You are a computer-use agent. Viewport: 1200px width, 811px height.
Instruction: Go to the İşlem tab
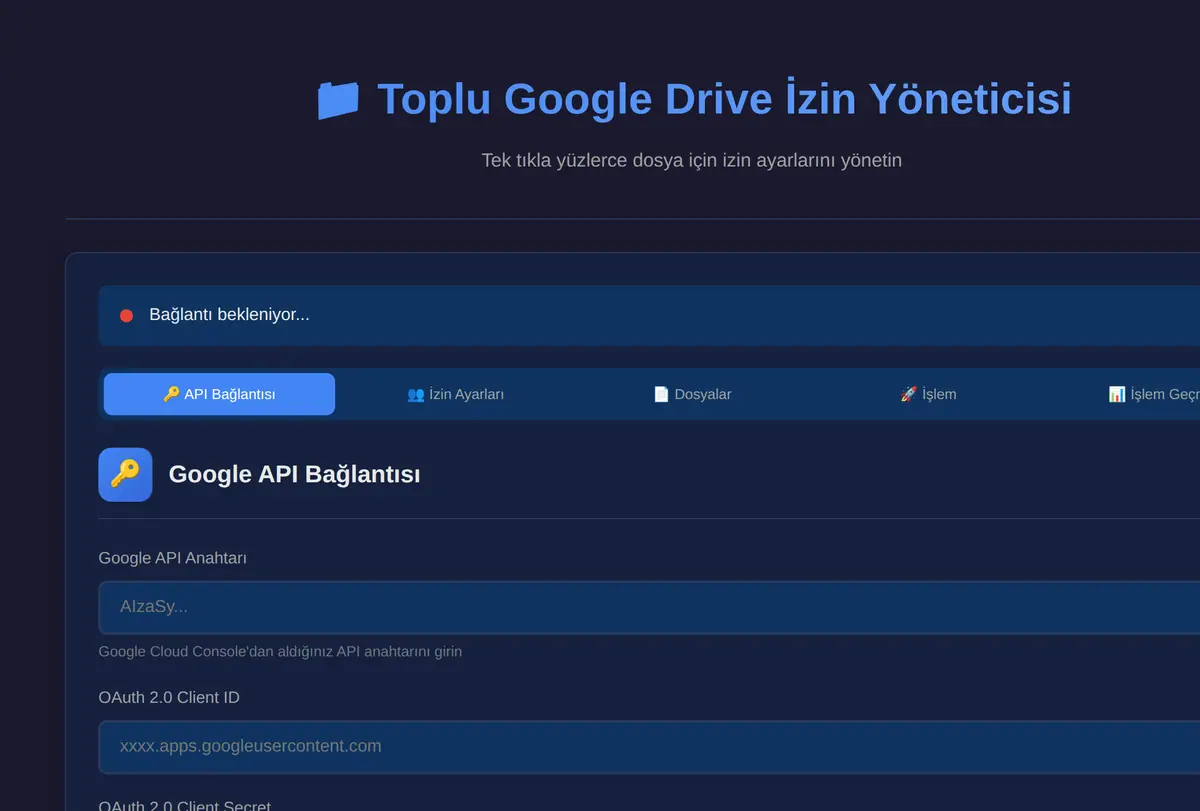coord(928,394)
